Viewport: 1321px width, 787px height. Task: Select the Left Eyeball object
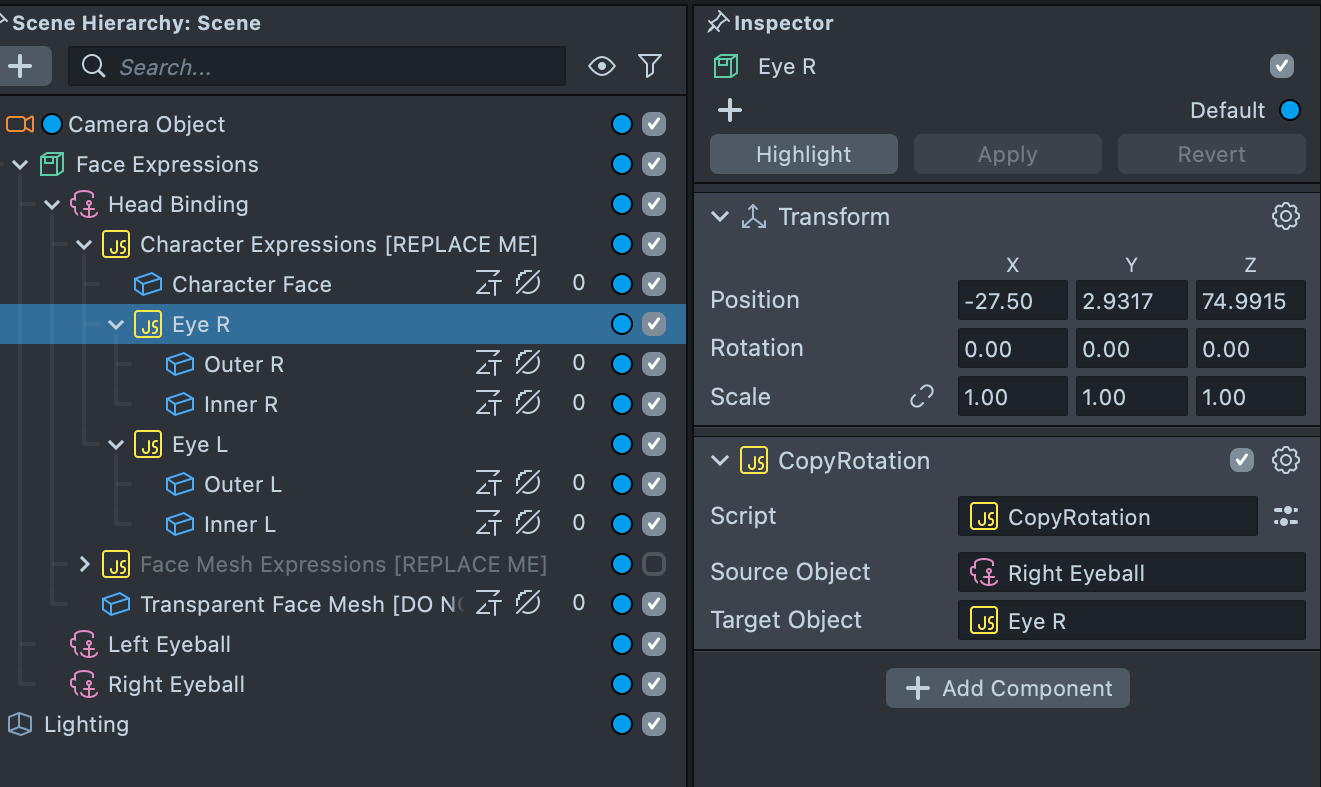[x=169, y=644]
